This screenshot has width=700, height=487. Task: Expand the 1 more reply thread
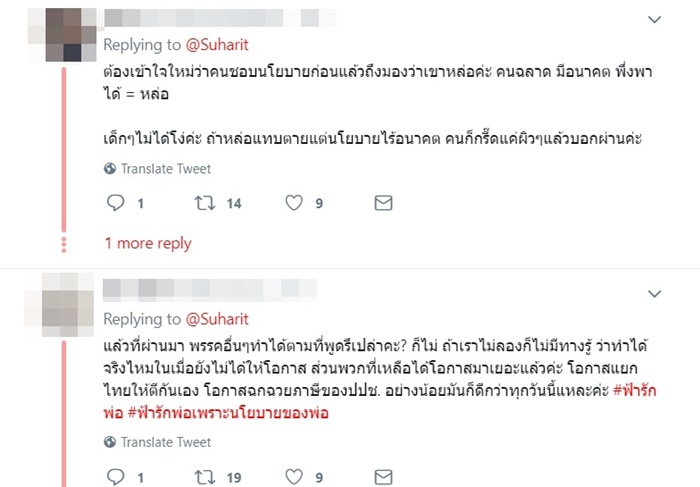(148, 243)
